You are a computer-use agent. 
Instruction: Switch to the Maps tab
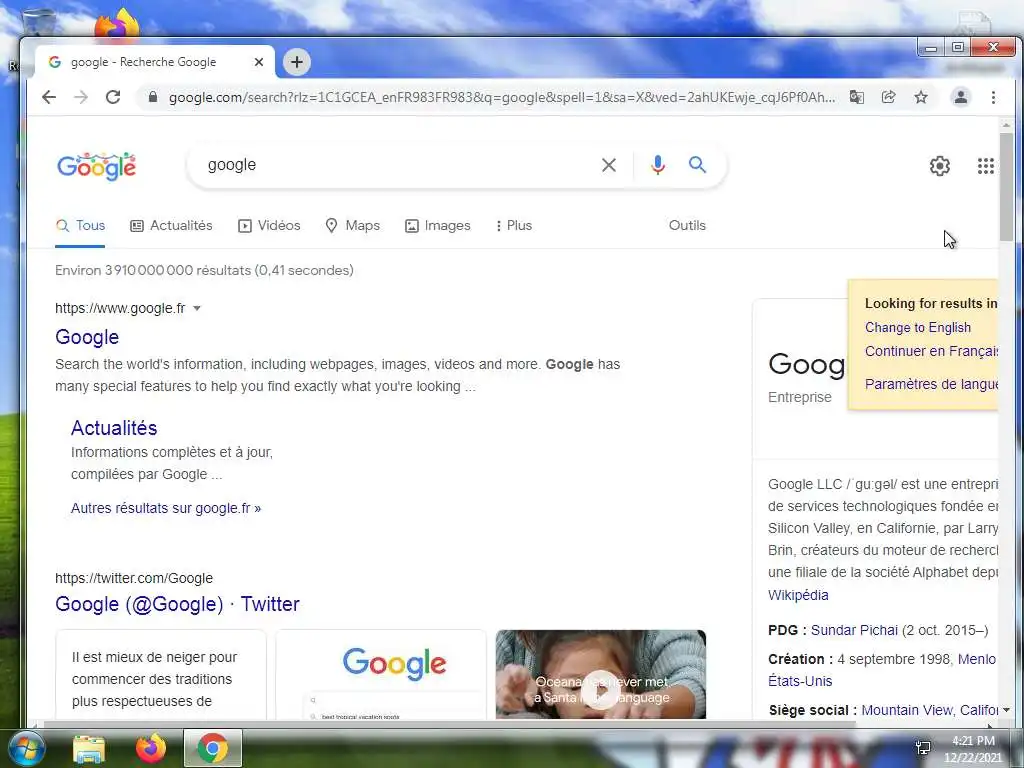[353, 225]
